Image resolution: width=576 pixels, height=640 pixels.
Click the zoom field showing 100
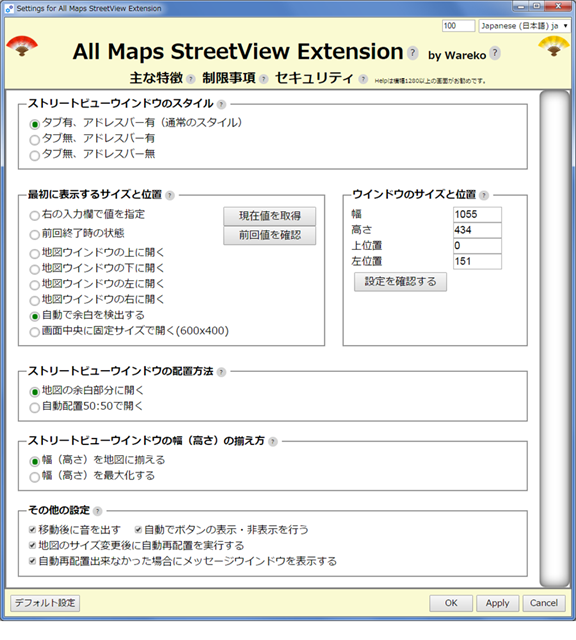click(x=458, y=26)
